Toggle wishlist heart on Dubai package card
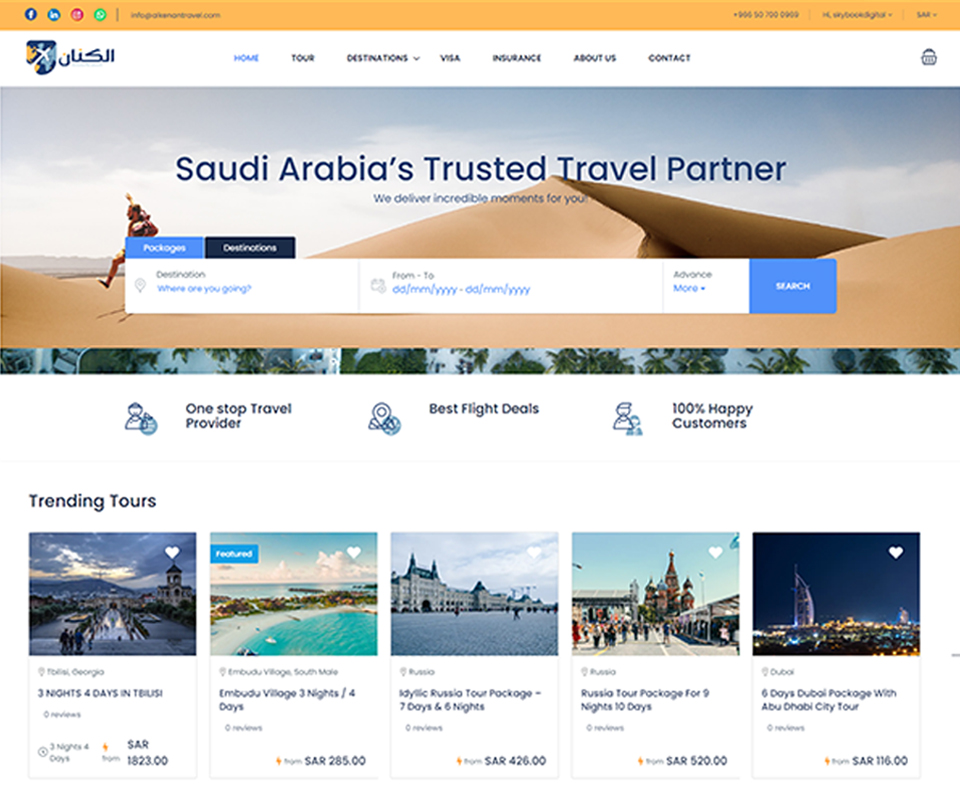 896,553
